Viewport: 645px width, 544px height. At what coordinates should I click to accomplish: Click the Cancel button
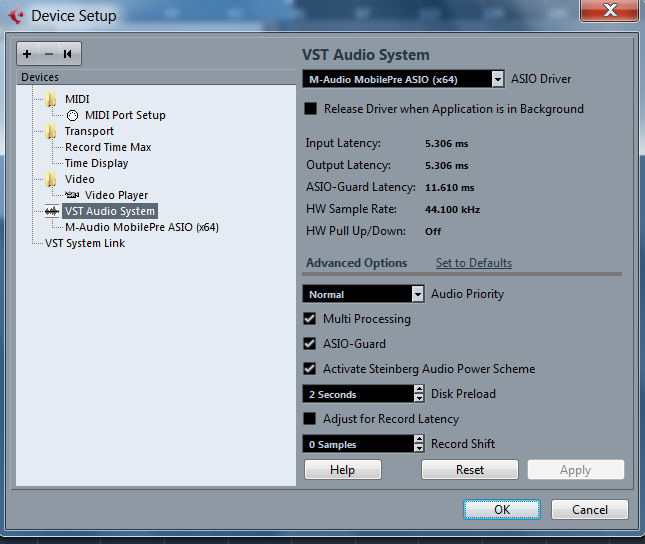tap(589, 509)
